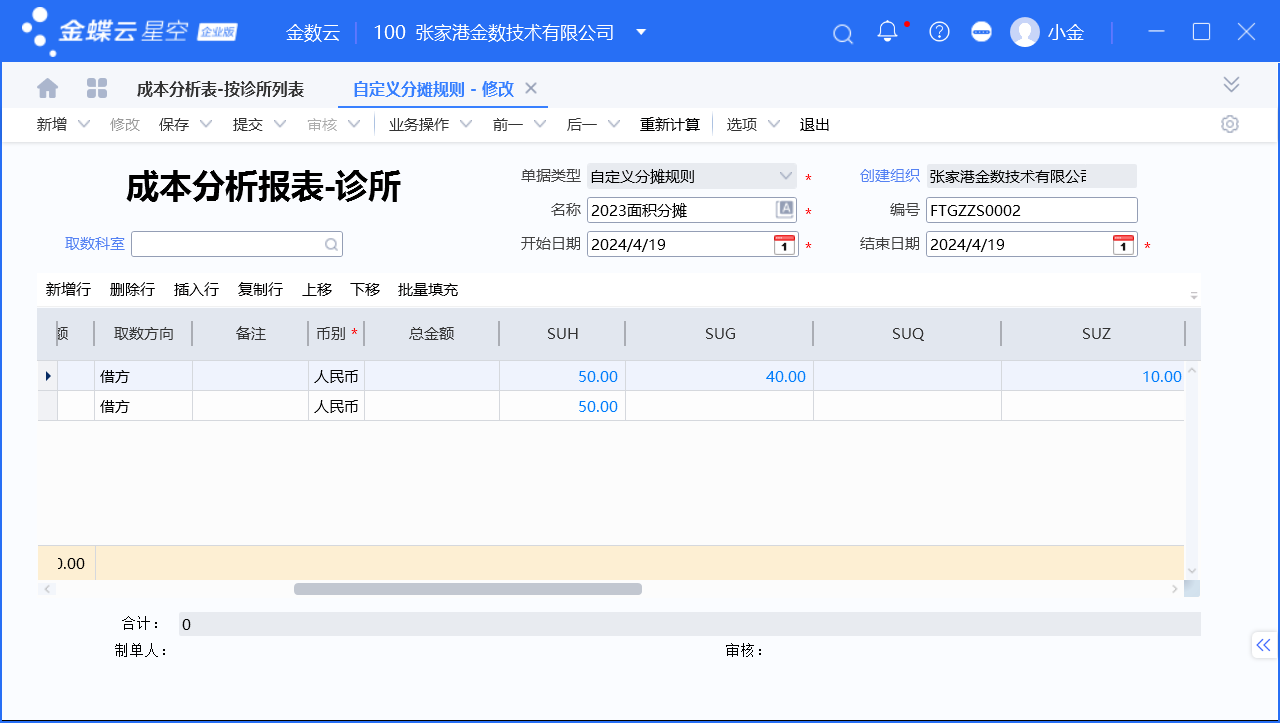Close the 自定义分摊规则 - 修改 tab

coord(531,88)
